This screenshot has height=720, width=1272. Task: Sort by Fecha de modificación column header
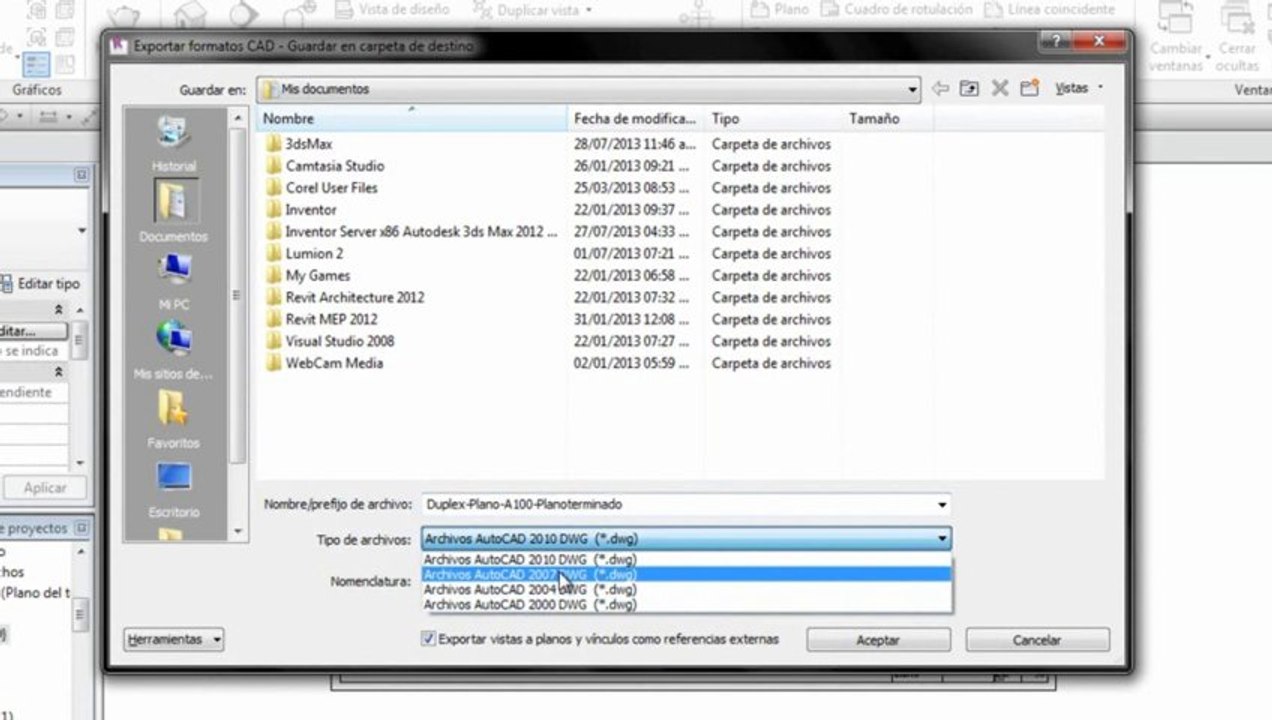click(x=636, y=118)
